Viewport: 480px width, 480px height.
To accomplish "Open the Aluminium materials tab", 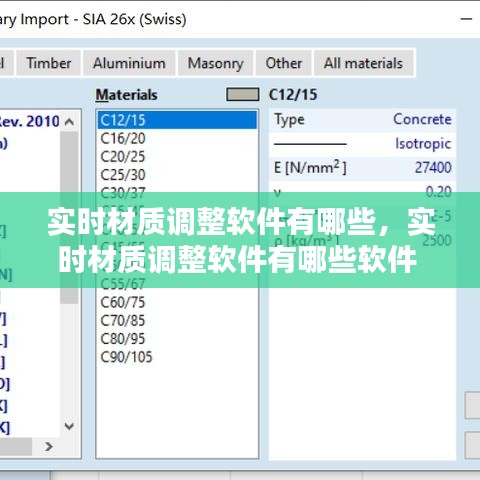I will tap(129, 63).
